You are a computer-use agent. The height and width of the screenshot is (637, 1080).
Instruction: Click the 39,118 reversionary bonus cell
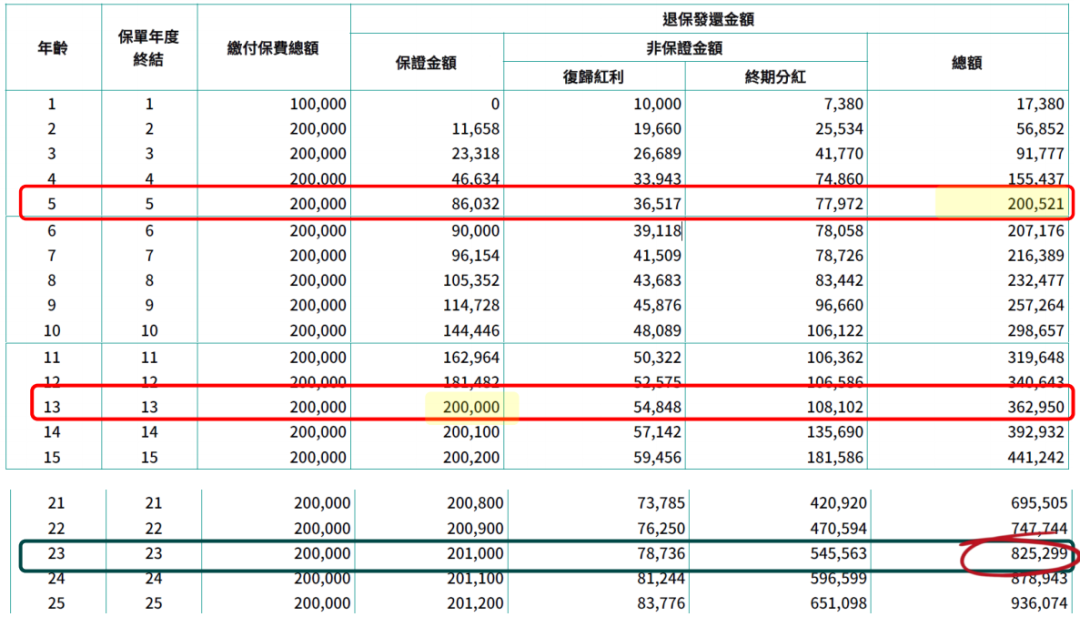click(657, 231)
